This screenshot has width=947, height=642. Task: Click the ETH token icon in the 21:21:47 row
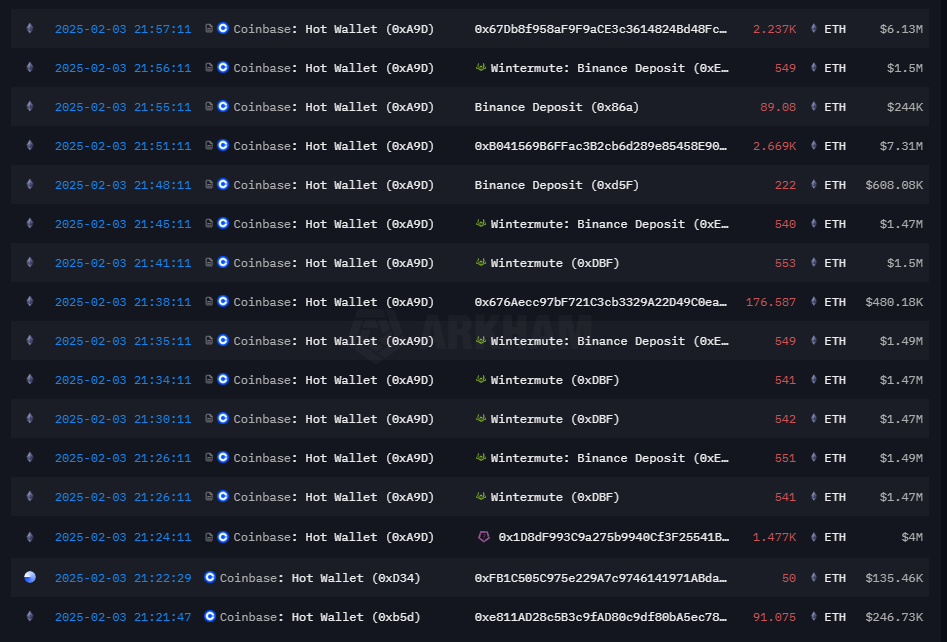click(813, 616)
